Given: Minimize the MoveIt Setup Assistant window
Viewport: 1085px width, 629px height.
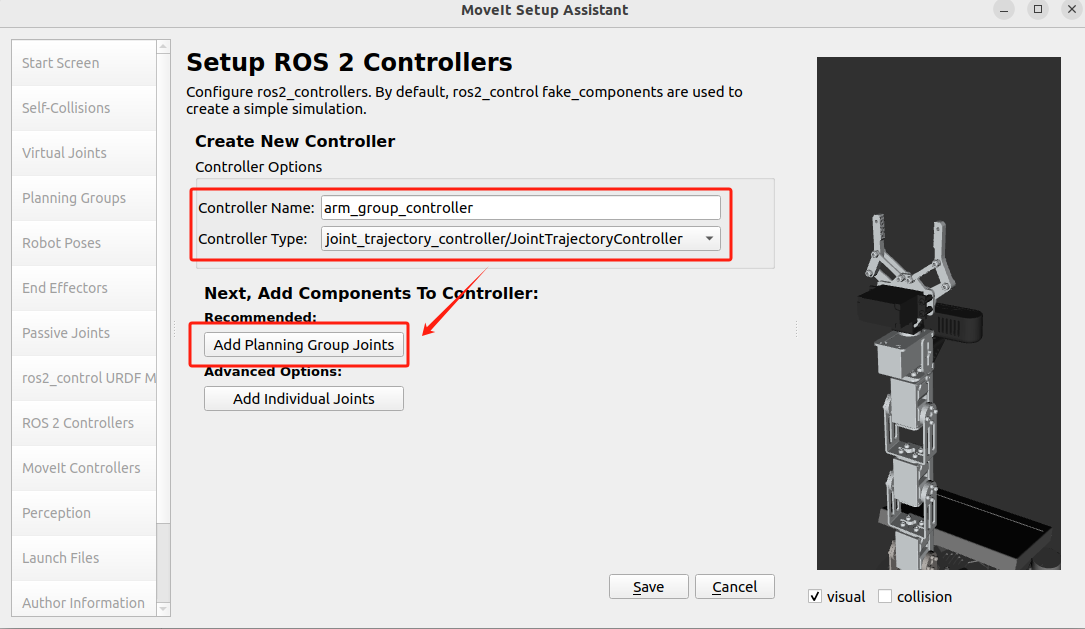Looking at the screenshot, I should [x=1004, y=10].
